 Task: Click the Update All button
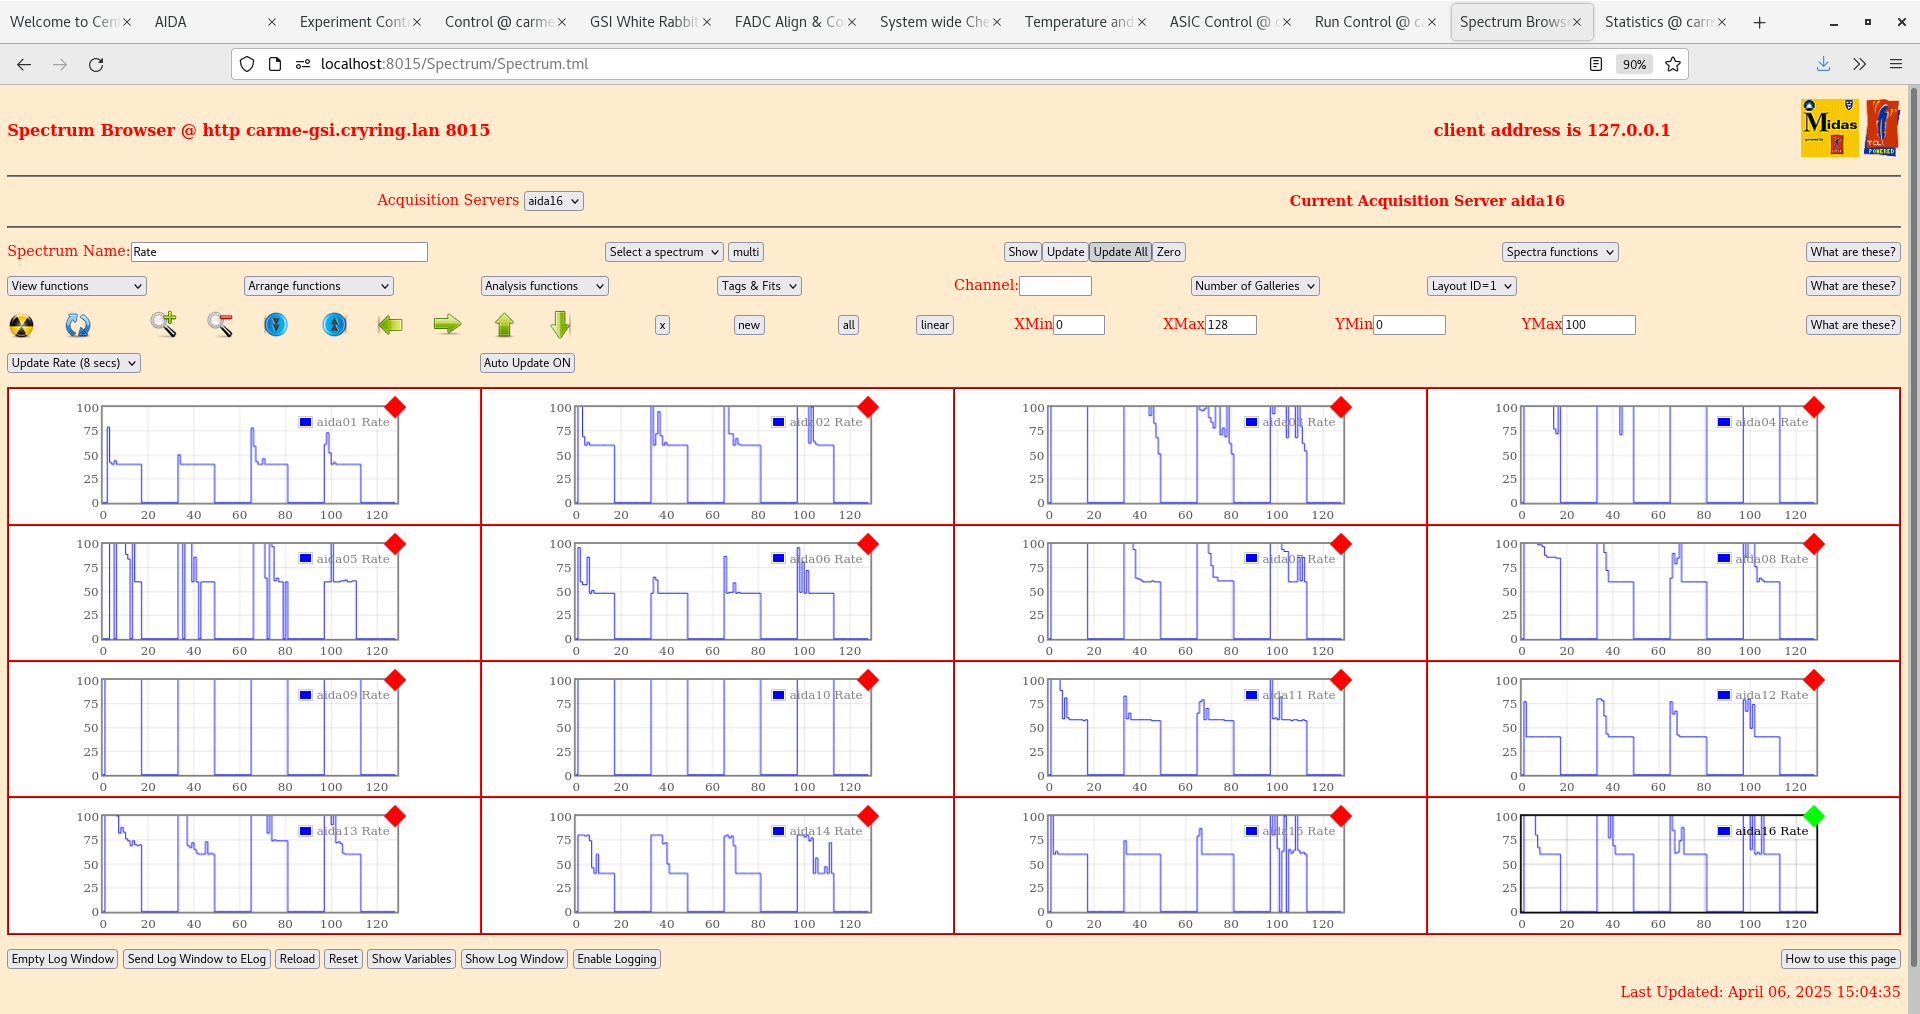[1120, 252]
